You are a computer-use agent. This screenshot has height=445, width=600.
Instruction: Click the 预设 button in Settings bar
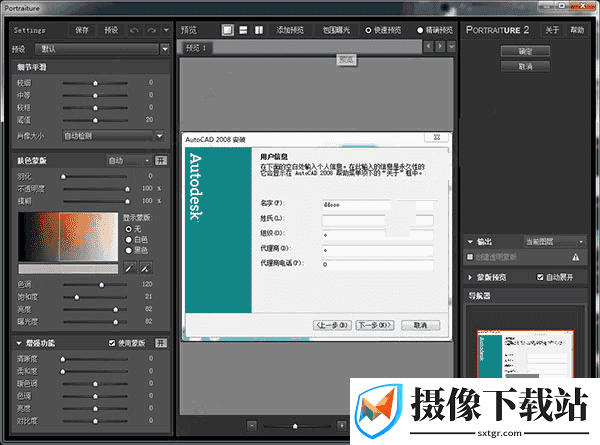(111, 30)
